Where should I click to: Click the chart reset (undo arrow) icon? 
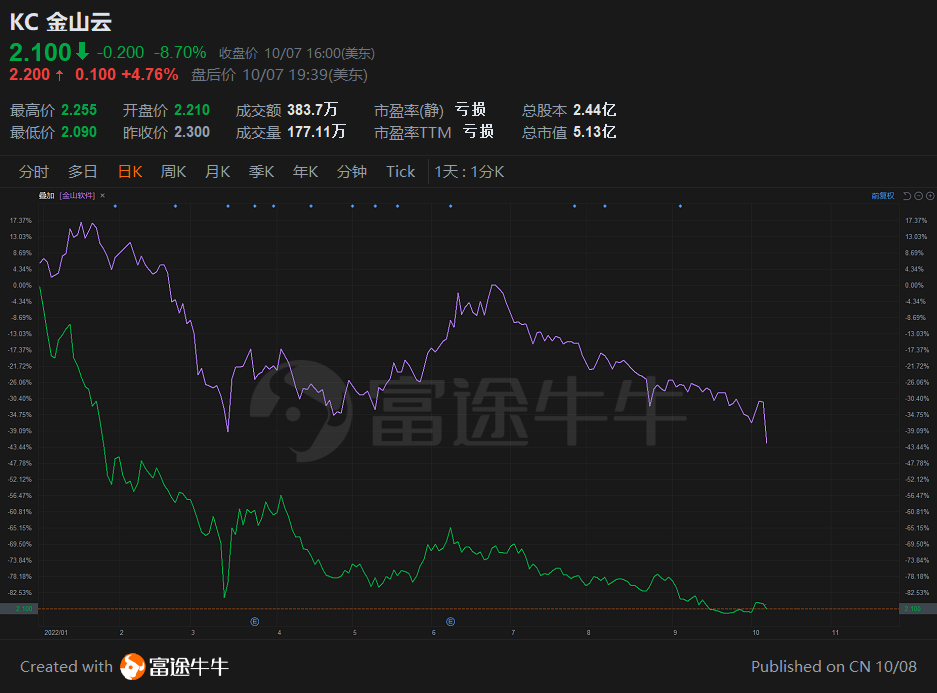(907, 196)
